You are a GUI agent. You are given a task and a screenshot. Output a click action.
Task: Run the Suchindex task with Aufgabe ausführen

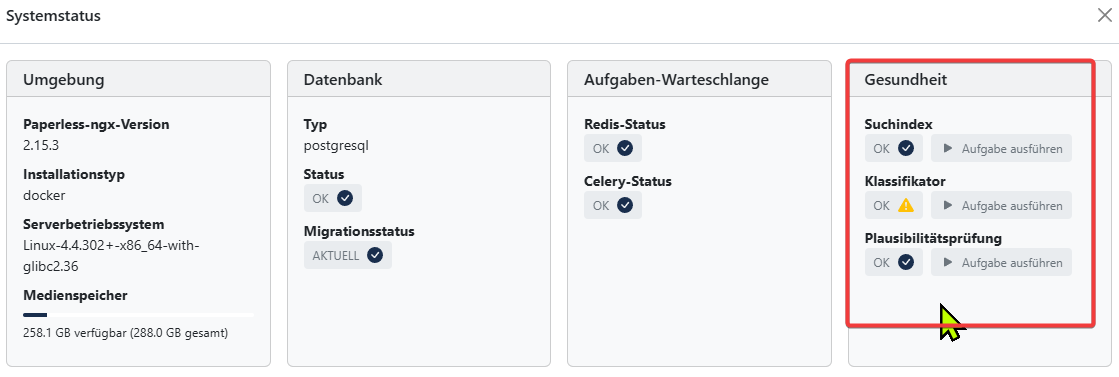tap(1001, 148)
